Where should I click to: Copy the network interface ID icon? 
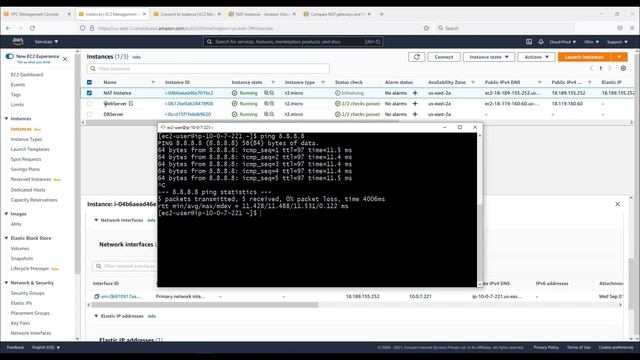(x=97, y=296)
